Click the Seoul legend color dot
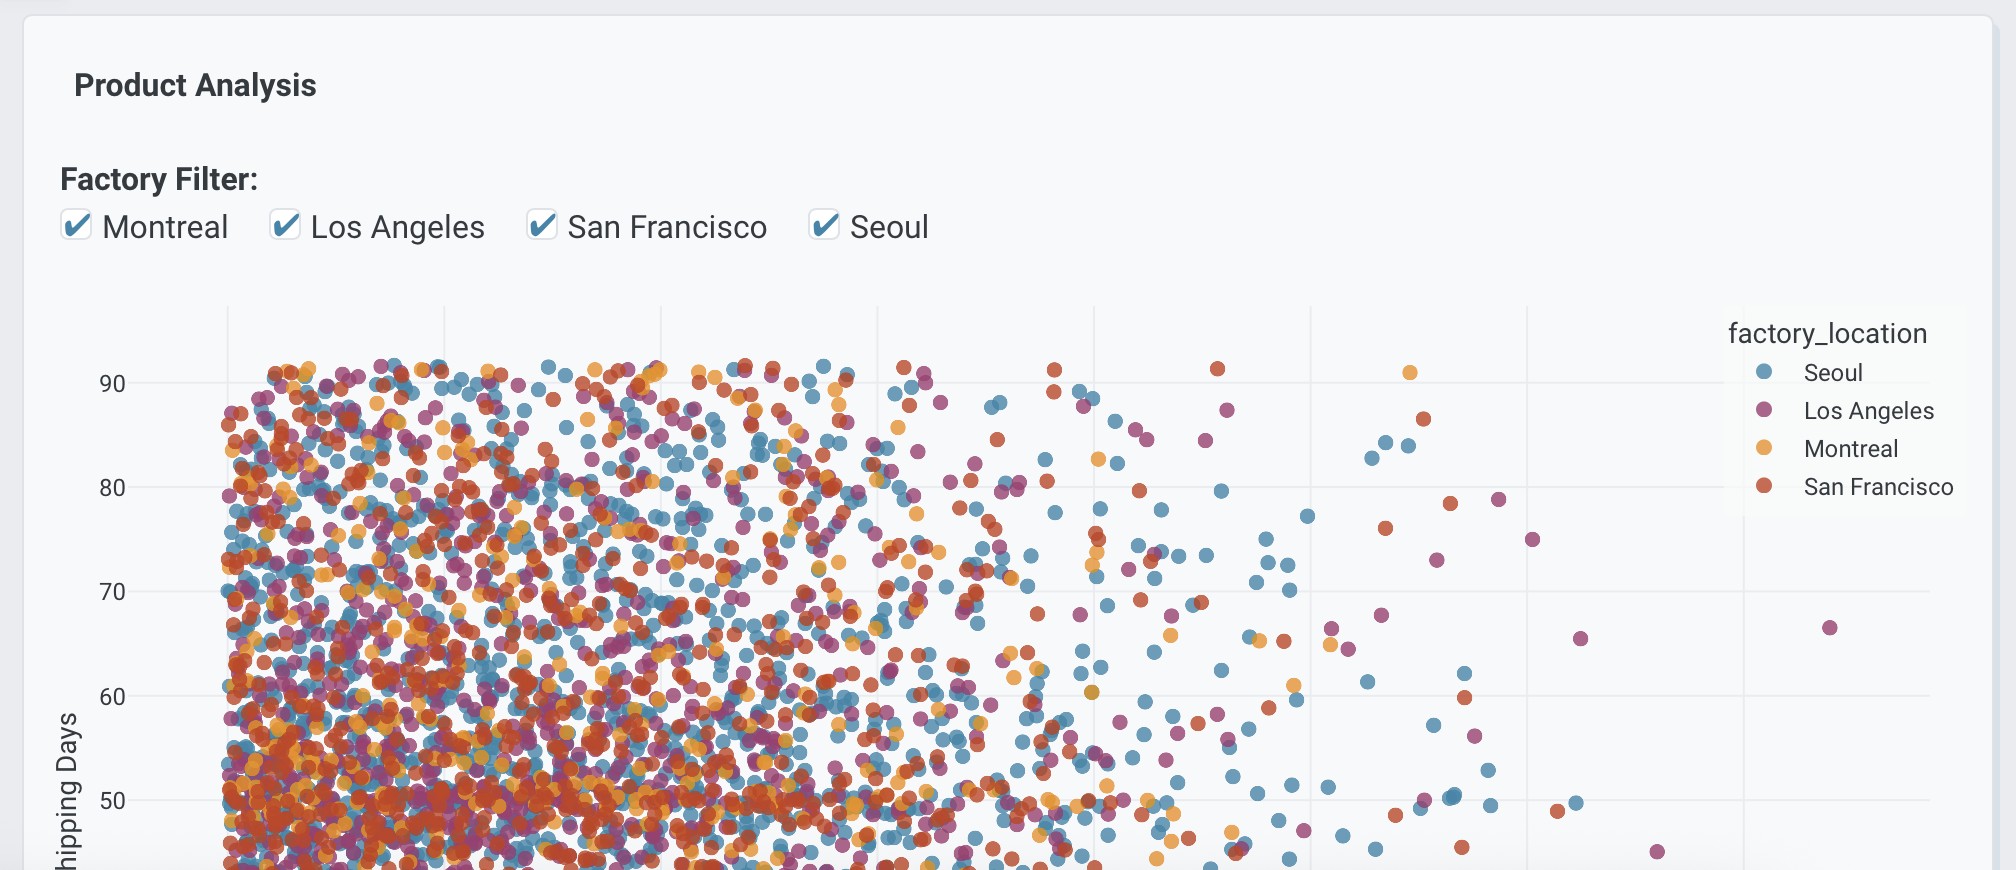 pos(1764,372)
